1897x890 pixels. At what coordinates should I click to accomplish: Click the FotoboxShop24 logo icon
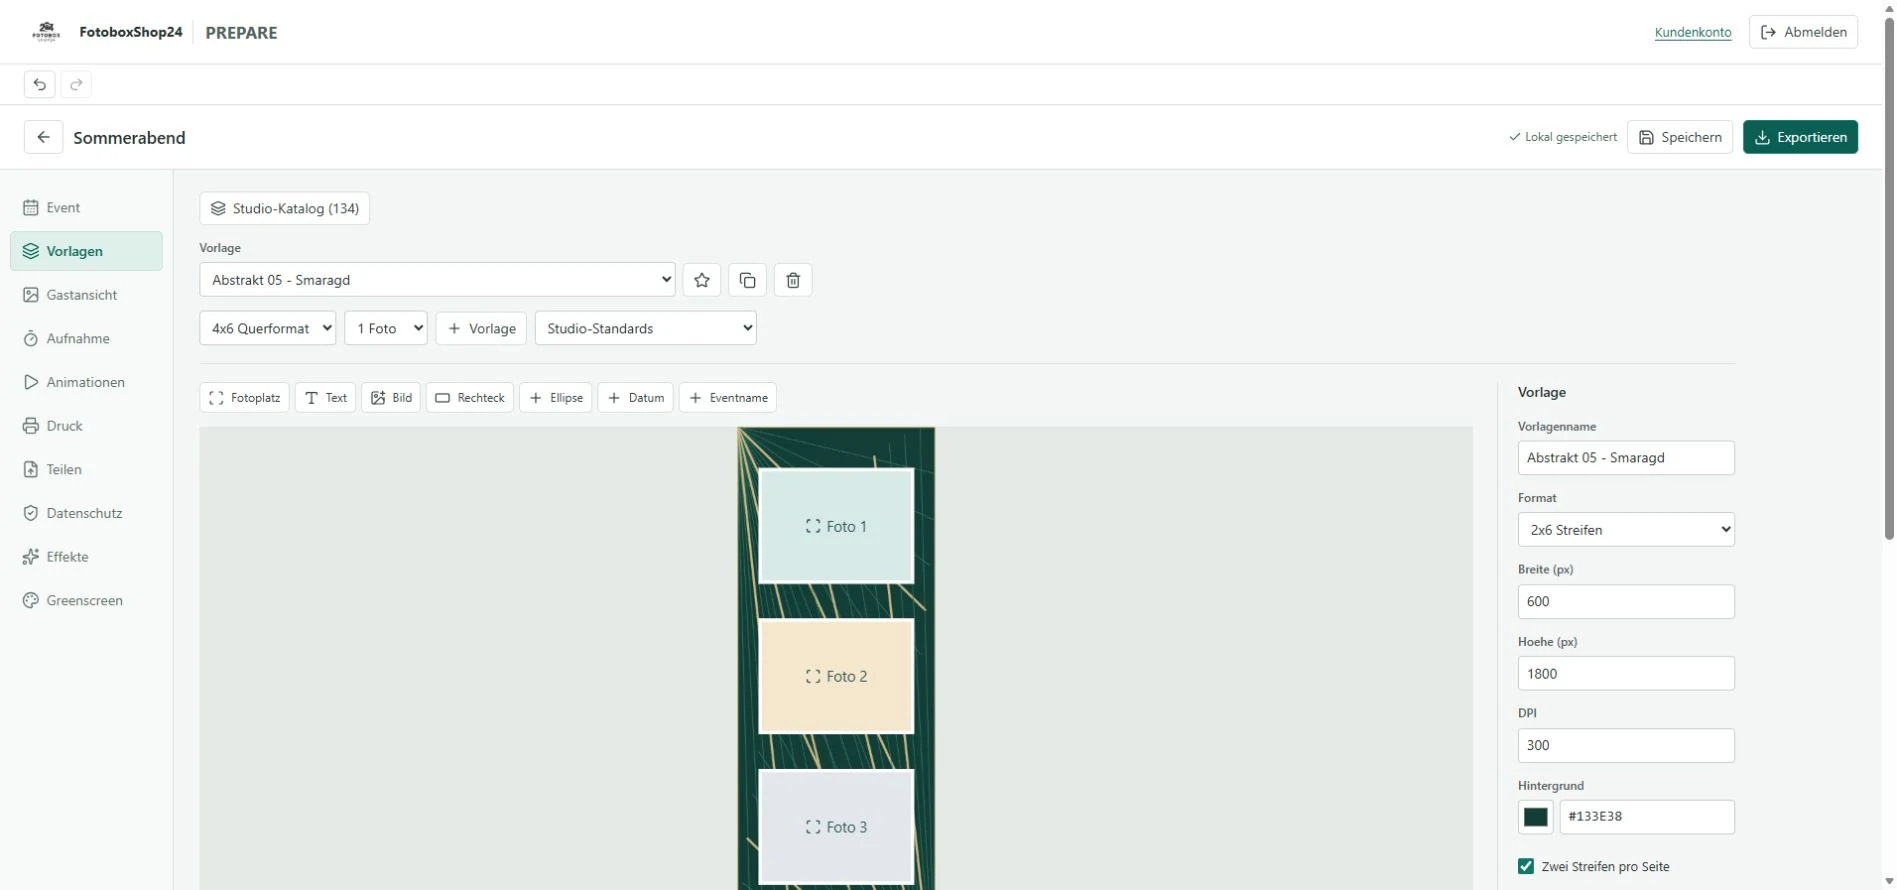click(x=46, y=32)
